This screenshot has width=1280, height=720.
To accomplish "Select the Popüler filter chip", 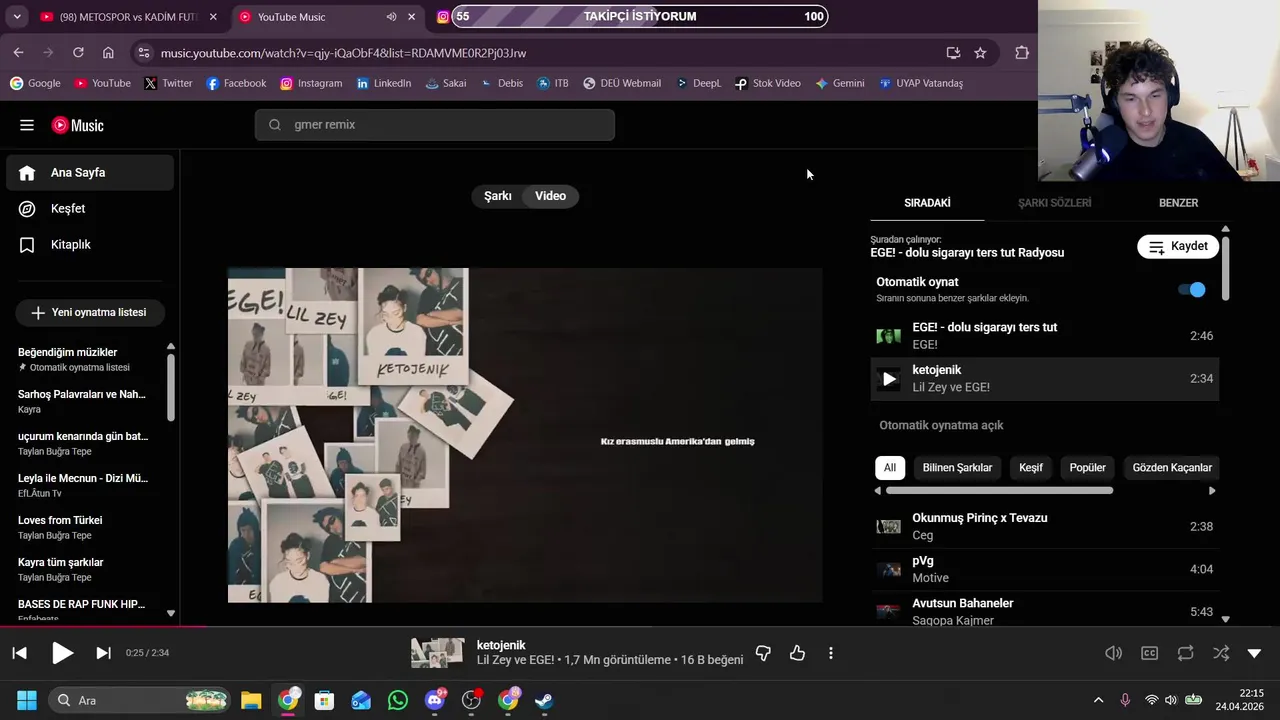I will [1087, 467].
